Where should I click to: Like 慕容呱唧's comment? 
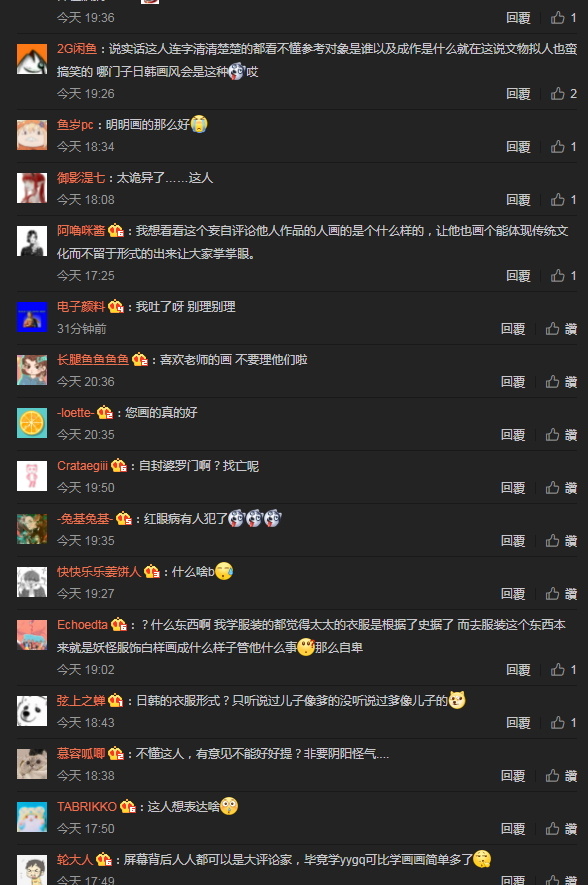pos(561,776)
